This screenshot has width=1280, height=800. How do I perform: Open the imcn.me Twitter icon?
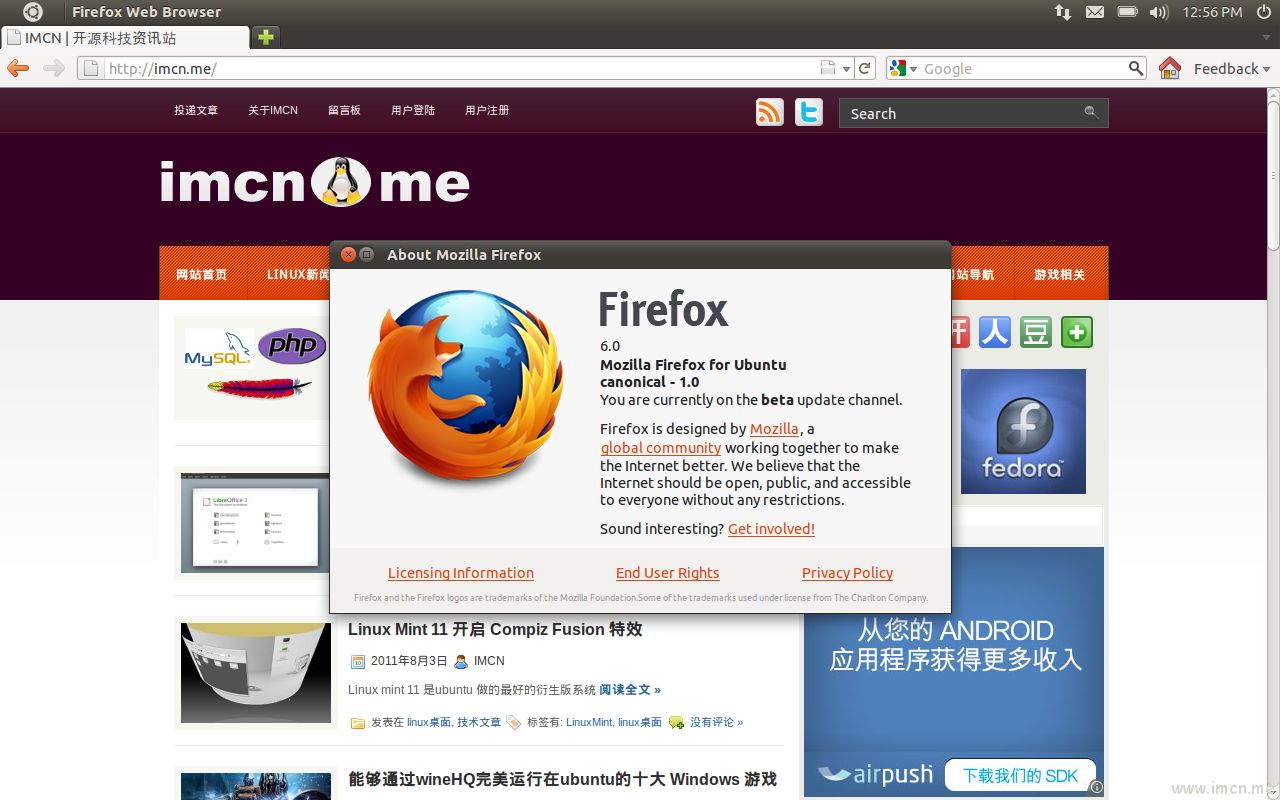pyautogui.click(x=809, y=112)
